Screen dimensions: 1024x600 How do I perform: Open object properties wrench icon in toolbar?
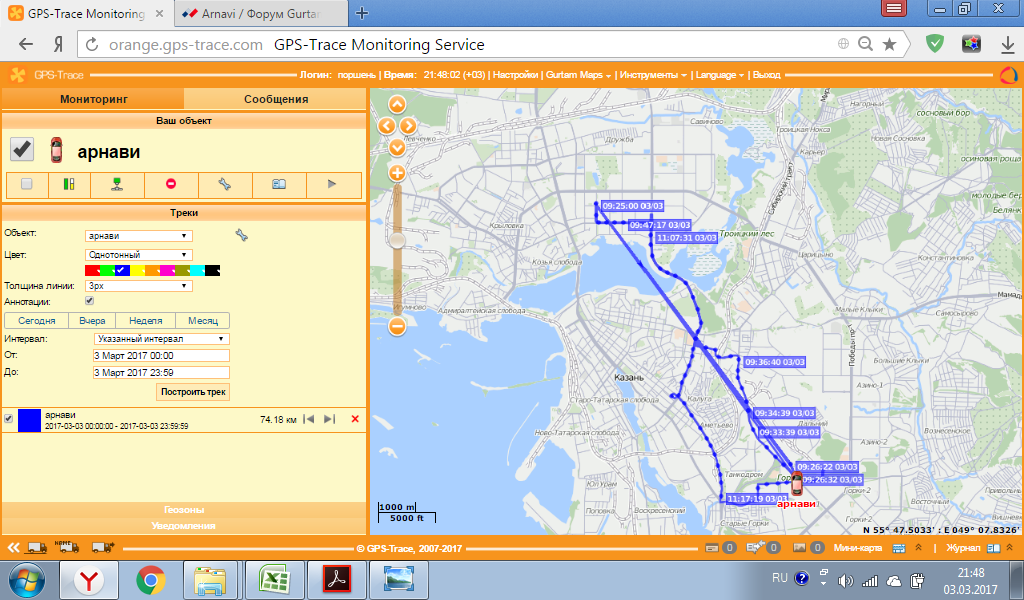(224, 184)
